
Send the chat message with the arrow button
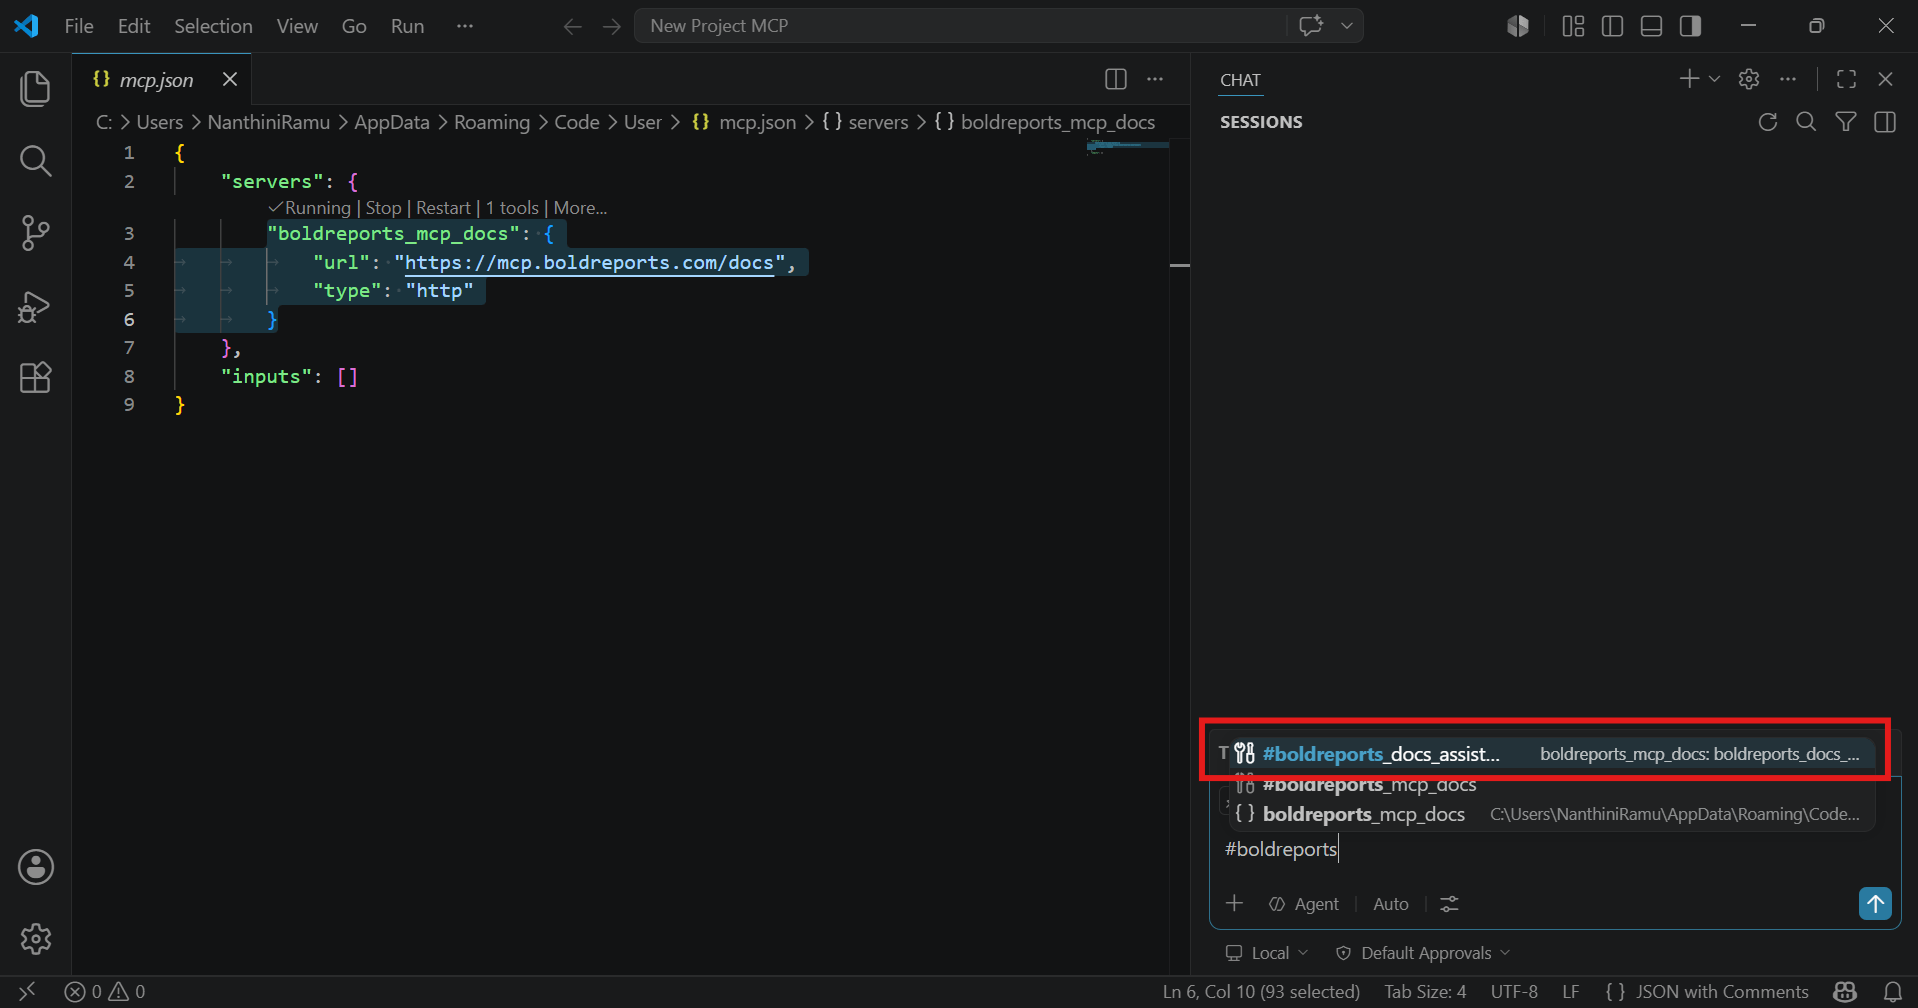click(1875, 903)
